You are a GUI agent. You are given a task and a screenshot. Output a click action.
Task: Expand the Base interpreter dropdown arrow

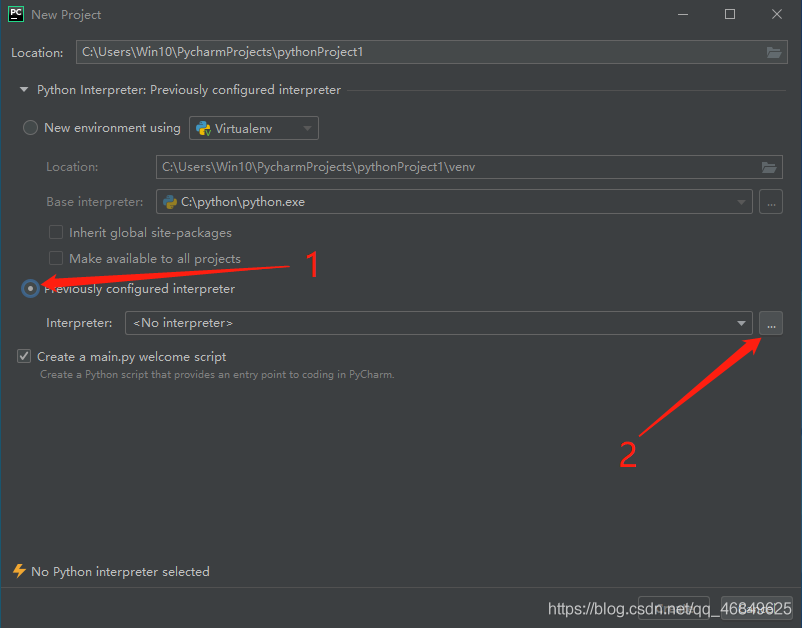741,202
